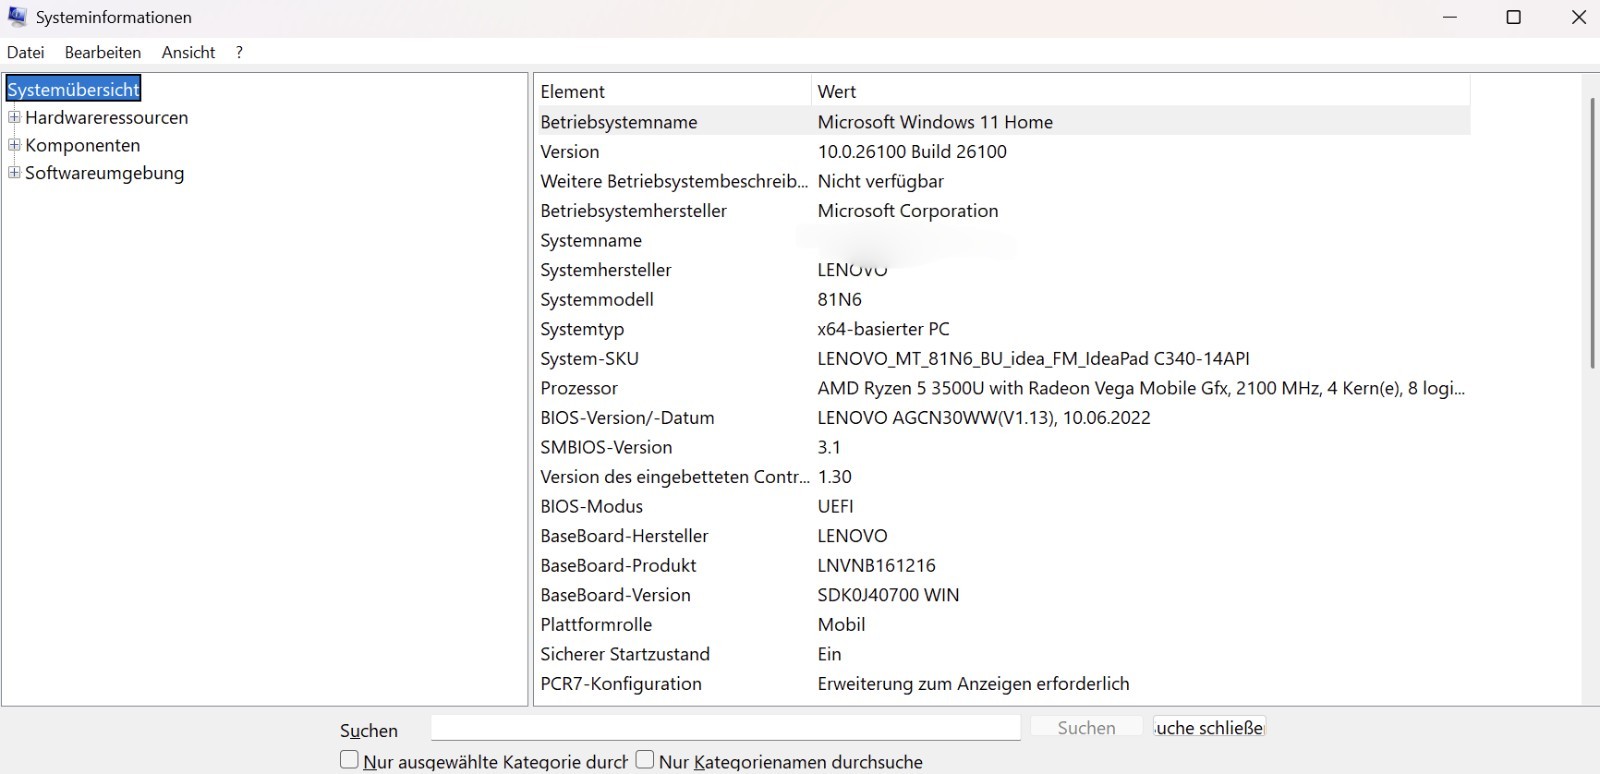Select the Systemtyp row
The image size is (1600, 774).
1002,329
